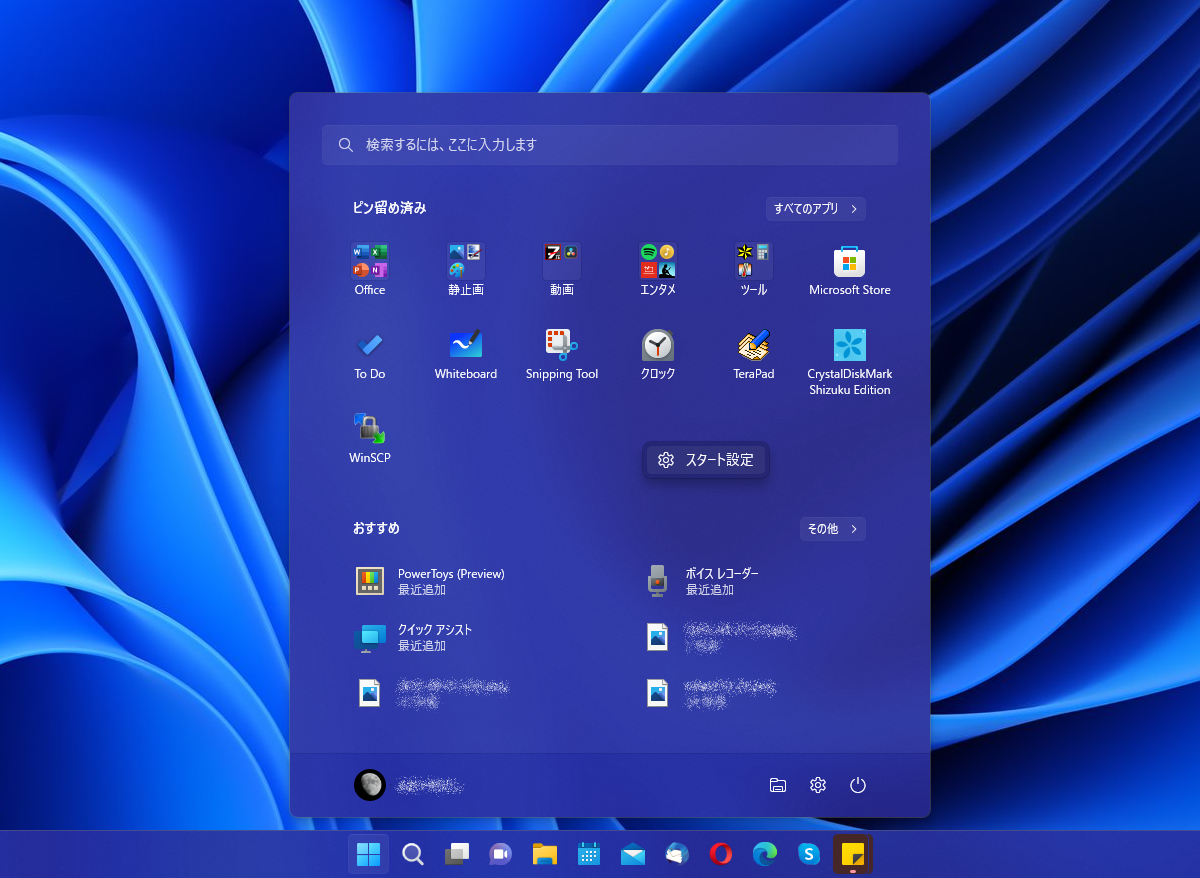This screenshot has width=1200, height=878.
Task: Click the すべてのアプリ button
Action: pyautogui.click(x=816, y=209)
